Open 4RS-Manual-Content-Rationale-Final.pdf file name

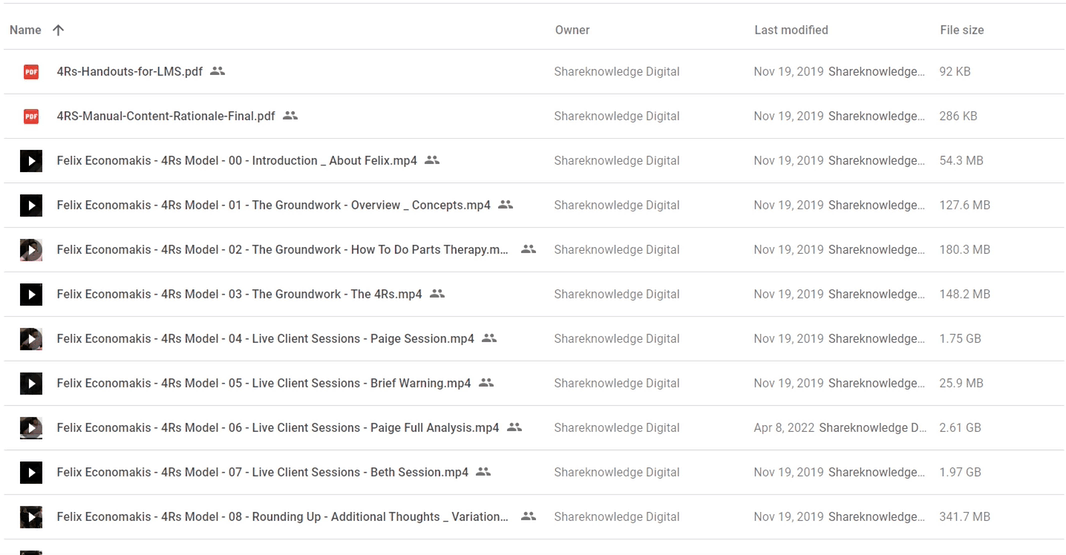[x=166, y=116]
